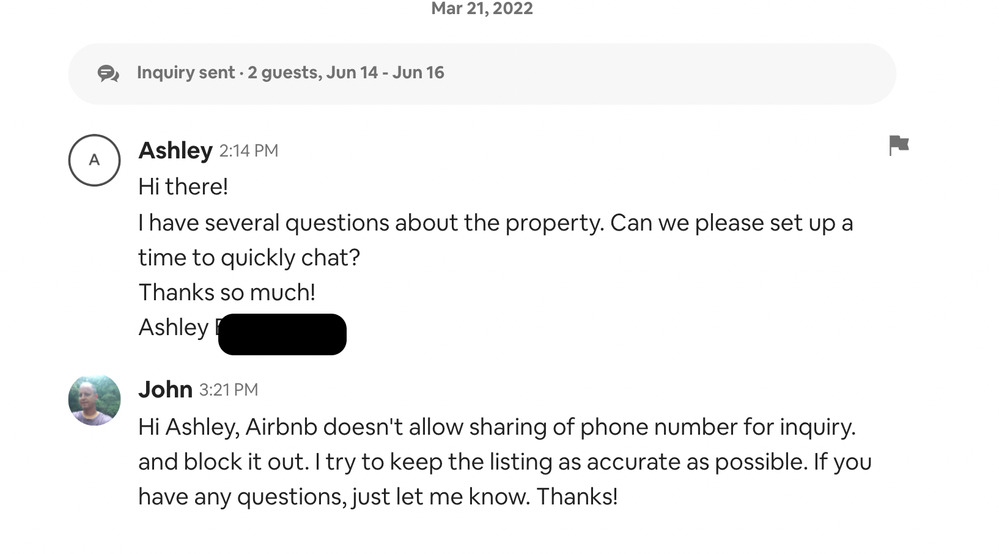The width and height of the screenshot is (999, 554).
Task: Click the "and block it out" reply line
Action: tap(504, 462)
